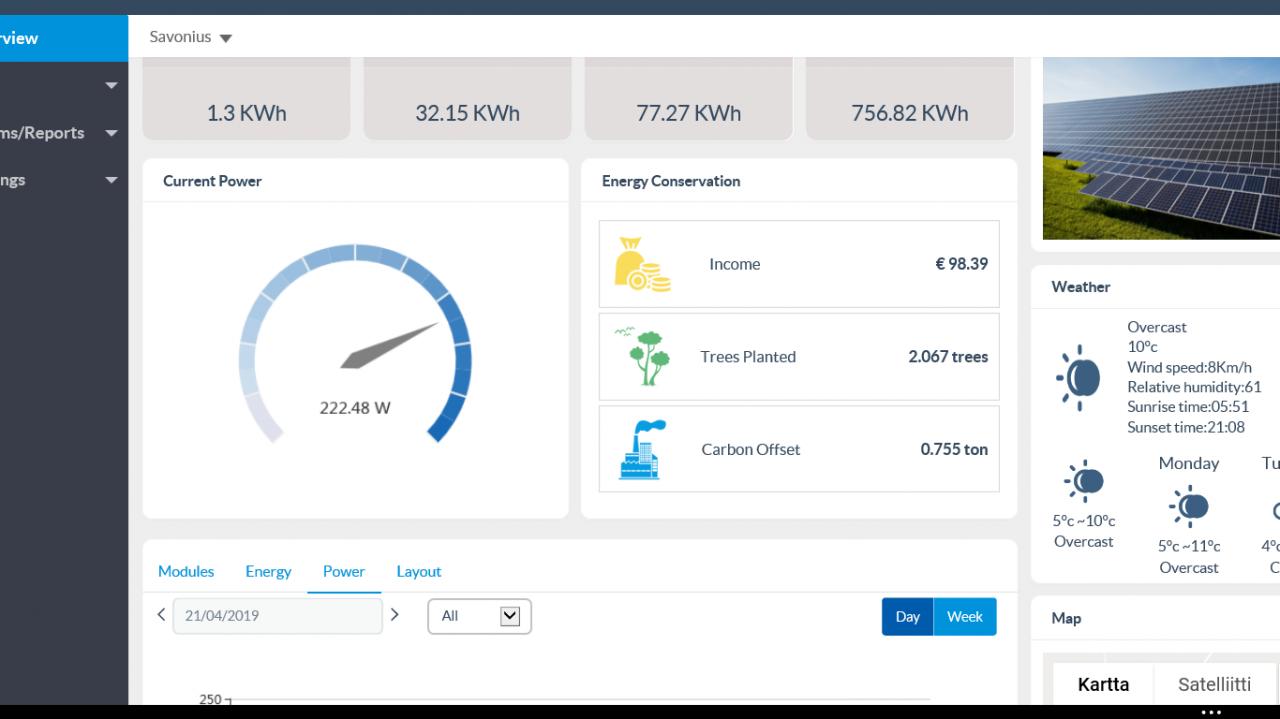This screenshot has height=719, width=1280.
Task: Click the Monday forecast label
Action: [1189, 463]
